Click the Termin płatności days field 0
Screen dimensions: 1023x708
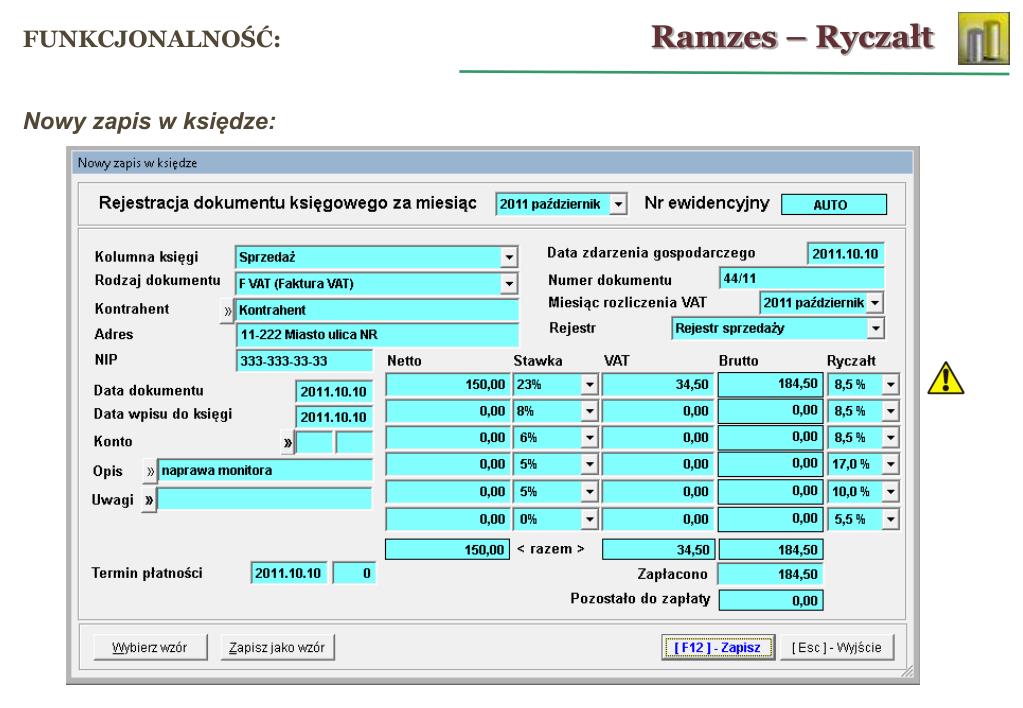pyautogui.click(x=354, y=574)
